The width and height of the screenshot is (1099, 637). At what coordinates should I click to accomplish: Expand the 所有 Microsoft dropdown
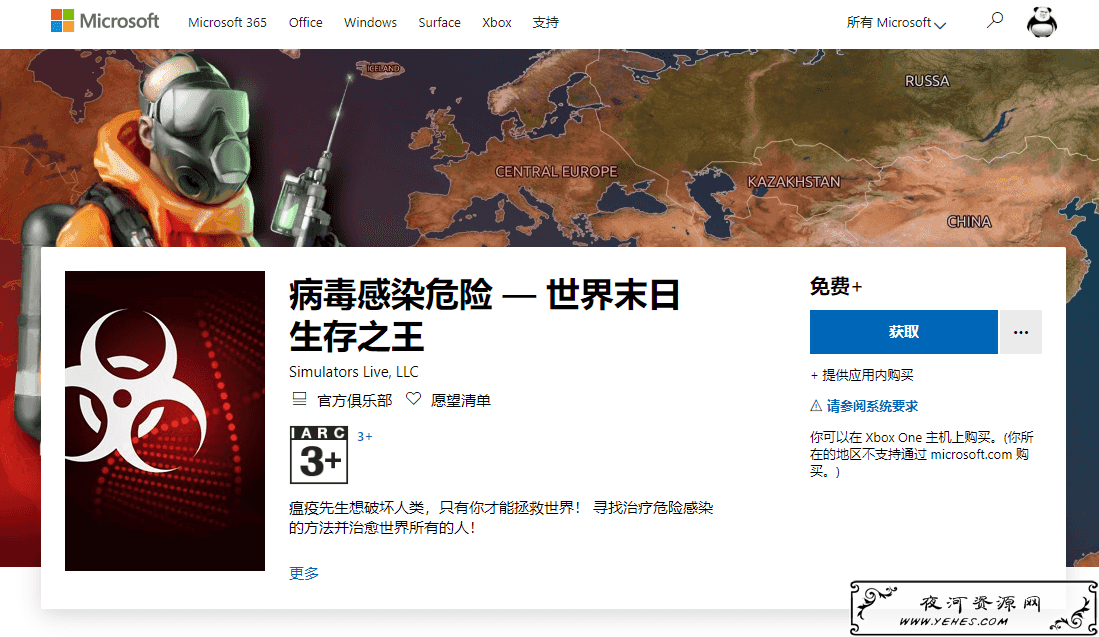[x=896, y=22]
